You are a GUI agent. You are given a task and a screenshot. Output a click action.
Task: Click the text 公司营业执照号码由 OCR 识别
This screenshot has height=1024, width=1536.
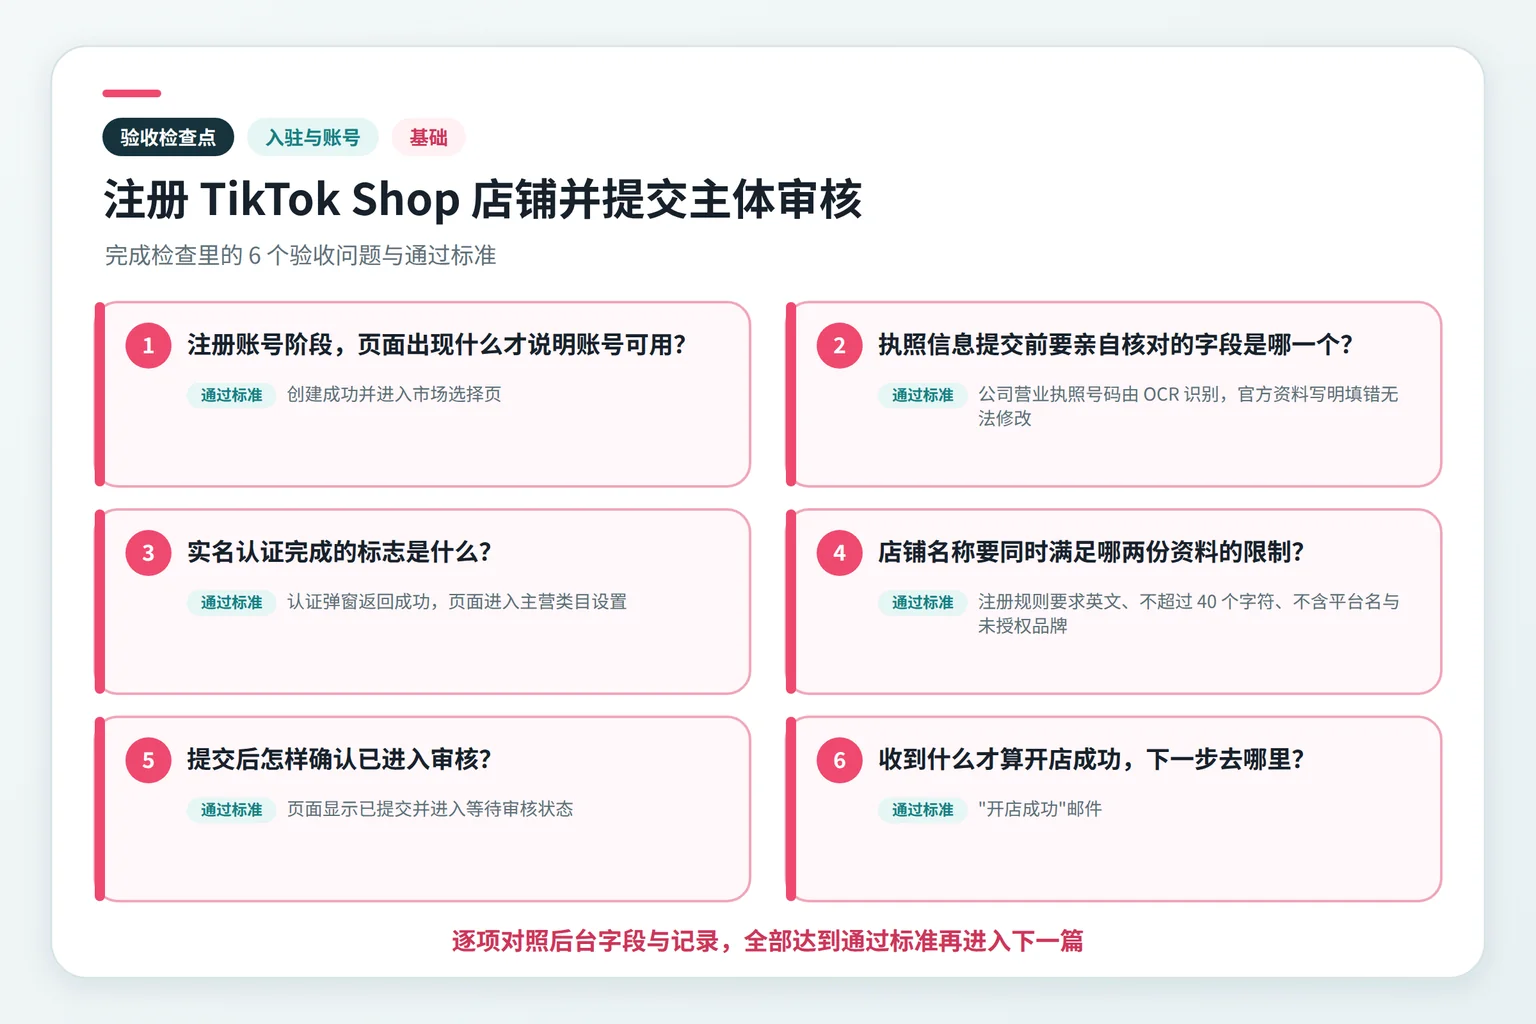click(1099, 394)
